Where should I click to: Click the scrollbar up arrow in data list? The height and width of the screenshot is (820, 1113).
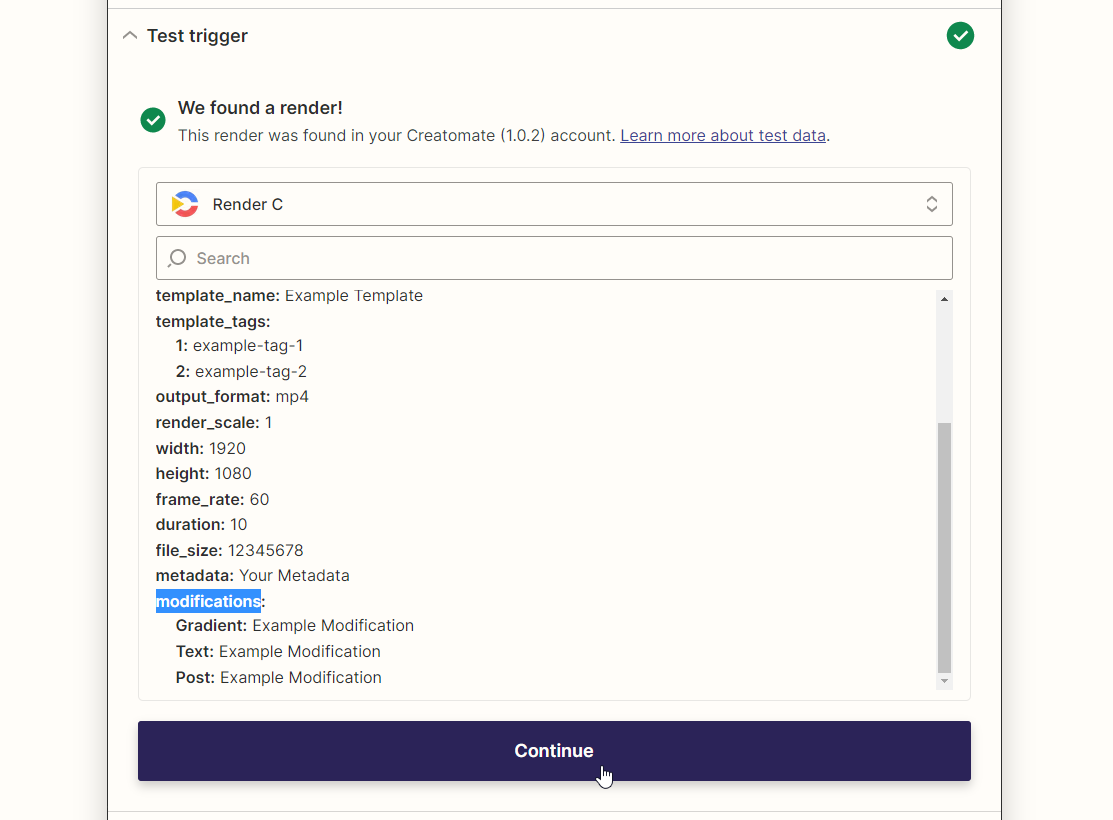(944, 300)
